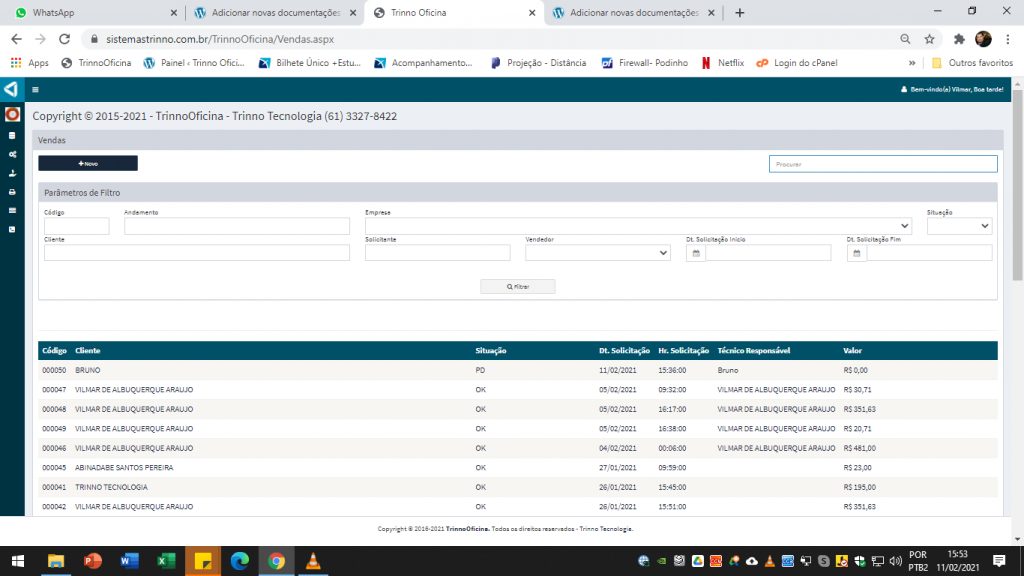Click the phone icon in sidebar
The image size is (1024, 576).
click(12, 229)
